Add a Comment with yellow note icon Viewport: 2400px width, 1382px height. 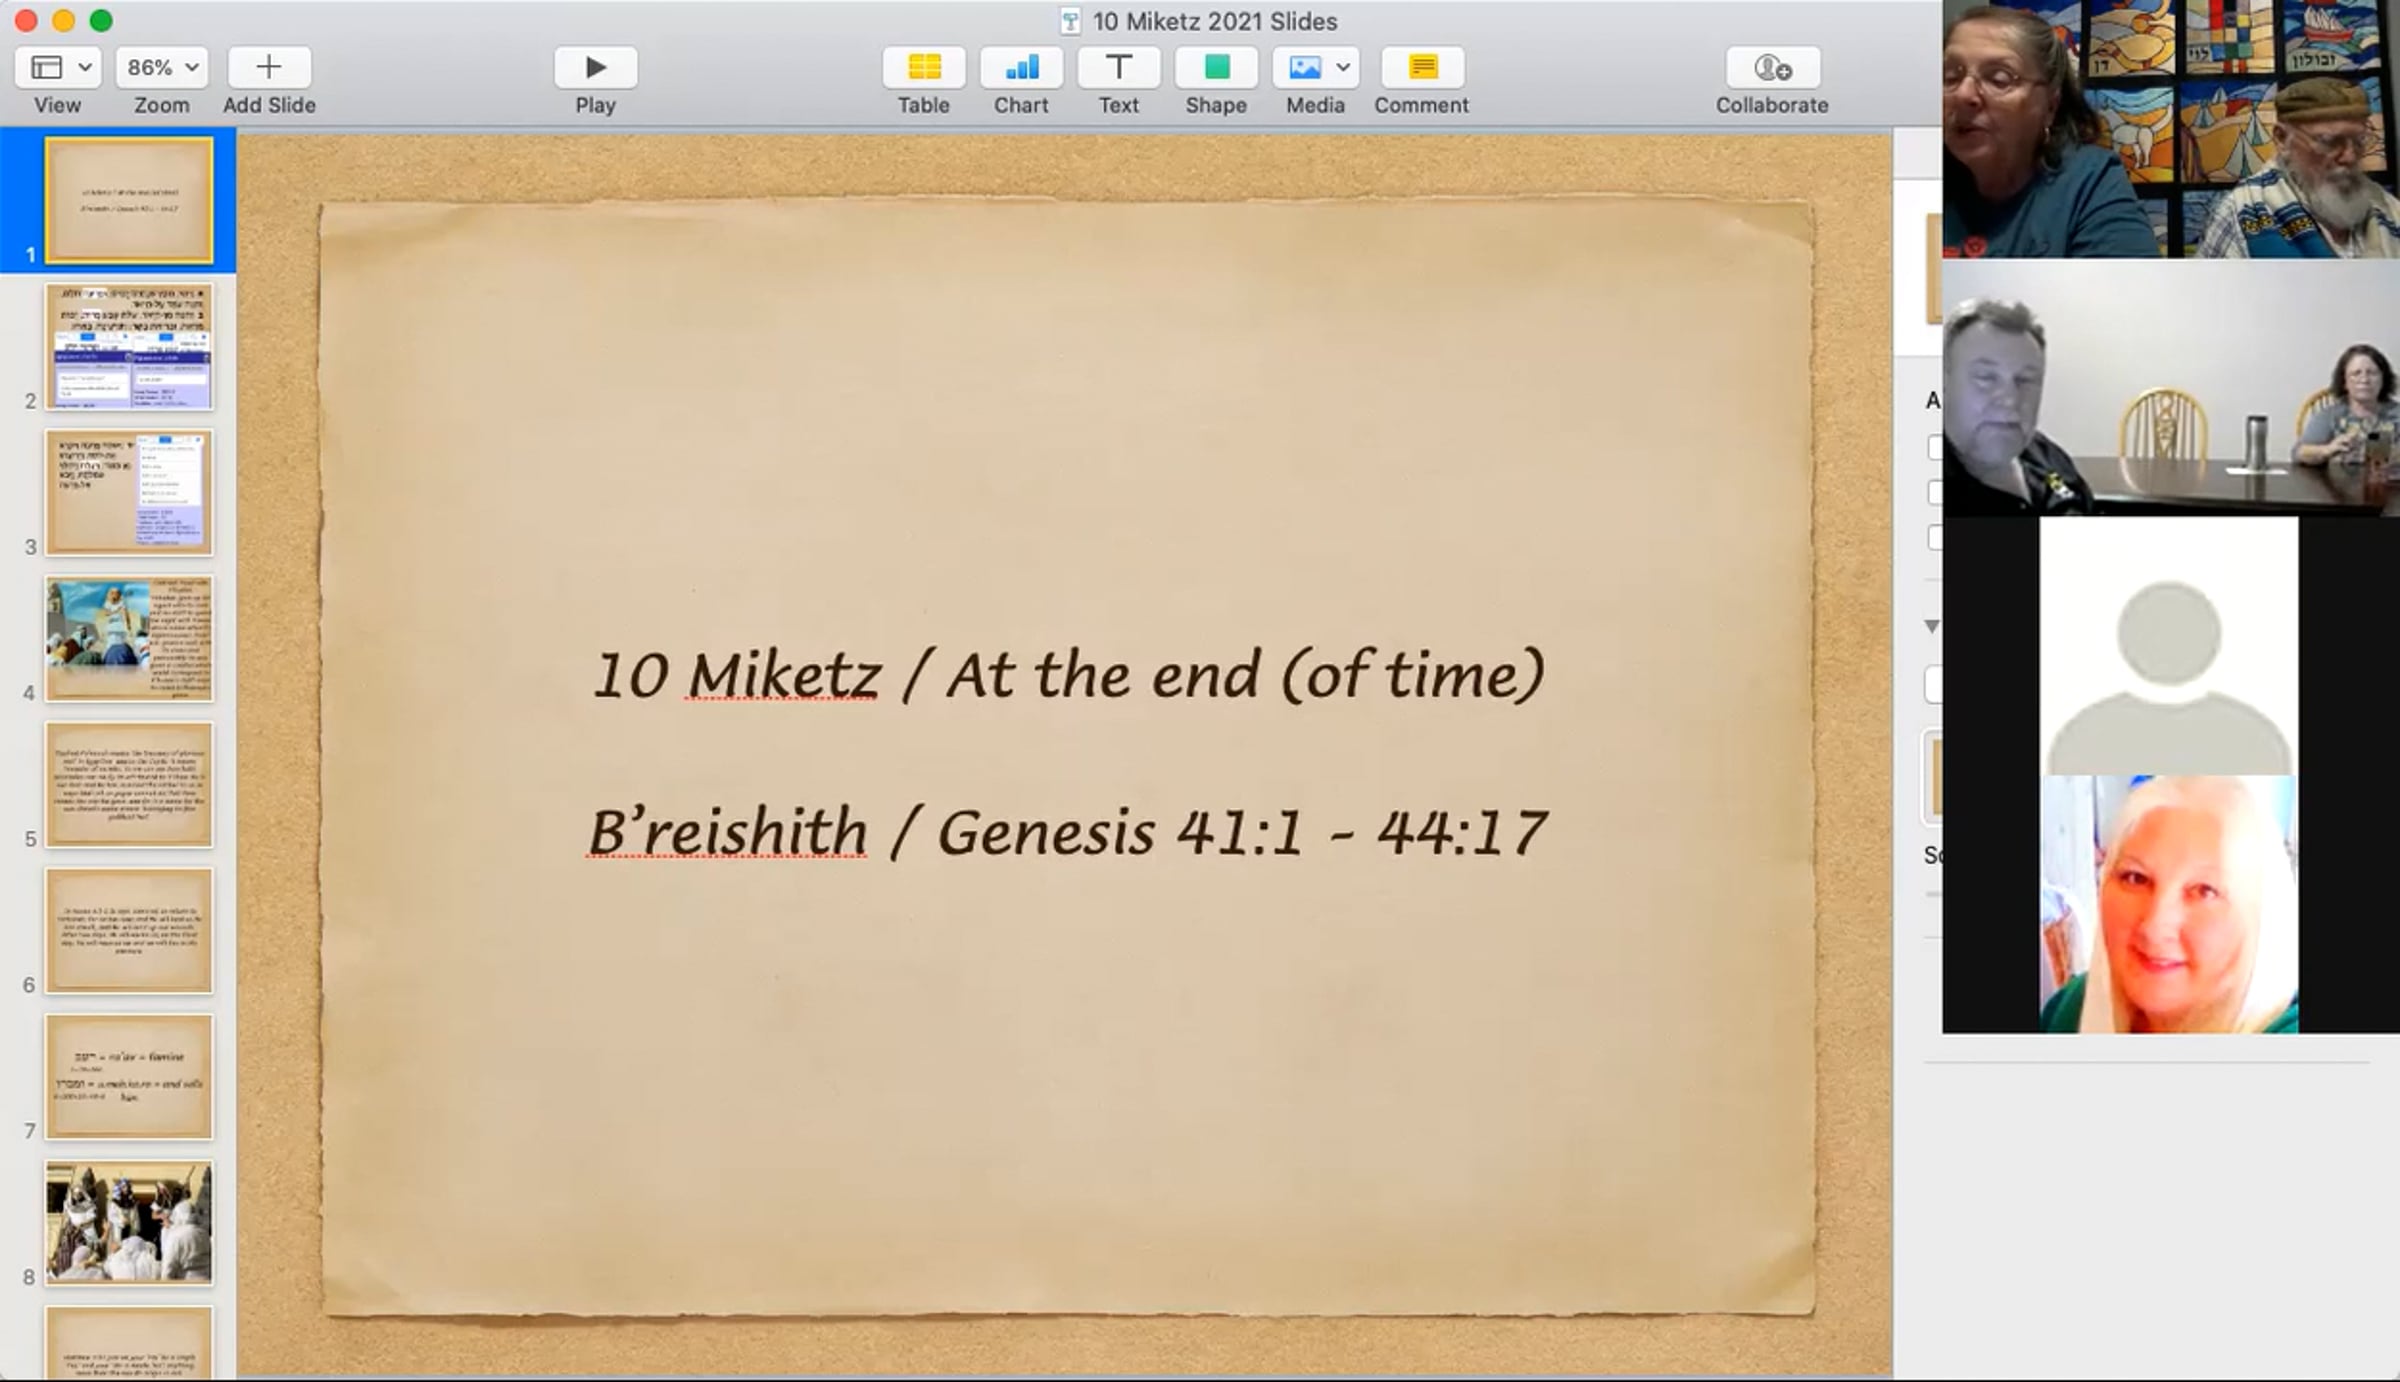pyautogui.click(x=1422, y=68)
